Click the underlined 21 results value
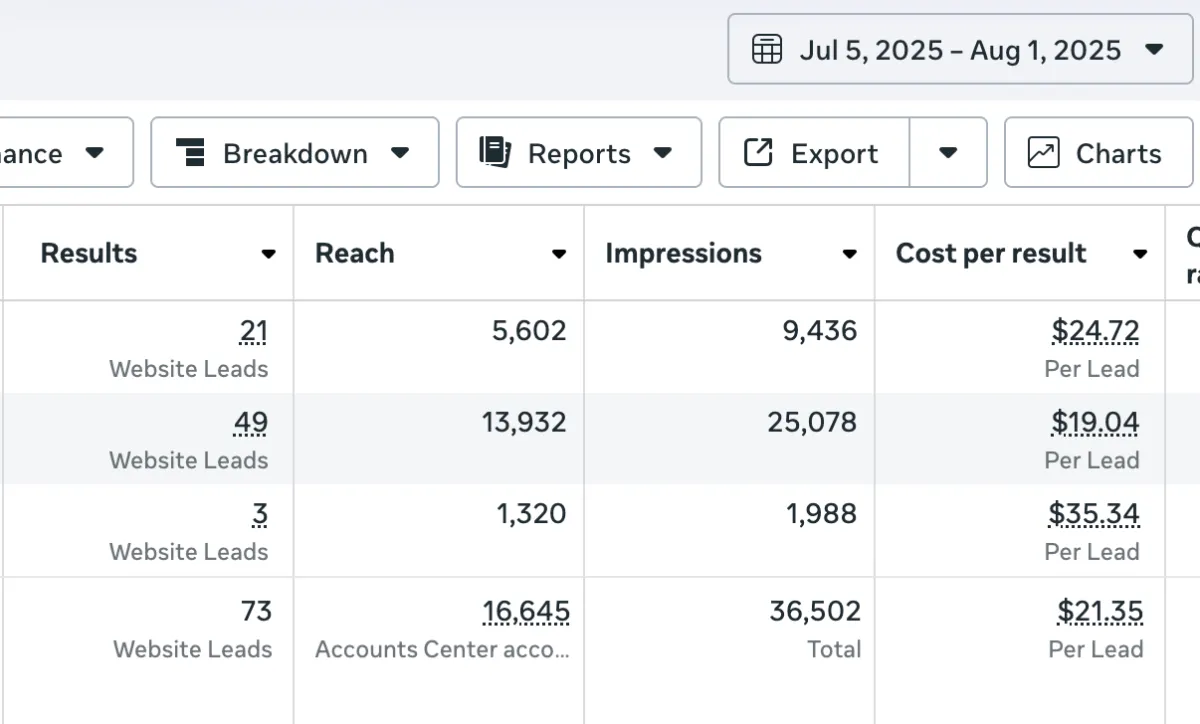The width and height of the screenshot is (1200, 724). [254, 331]
